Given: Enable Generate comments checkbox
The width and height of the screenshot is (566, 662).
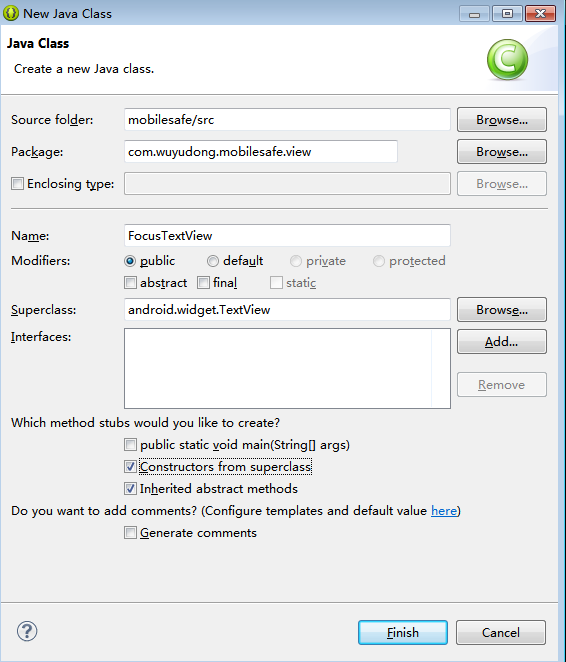Looking at the screenshot, I should click(130, 532).
